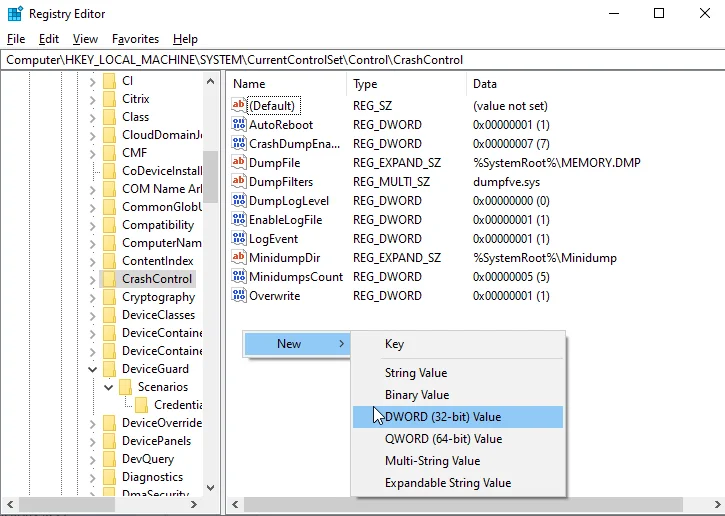725x516 pixels.
Task: Click the Registry Editor app icon in title bar
Action: 15,14
